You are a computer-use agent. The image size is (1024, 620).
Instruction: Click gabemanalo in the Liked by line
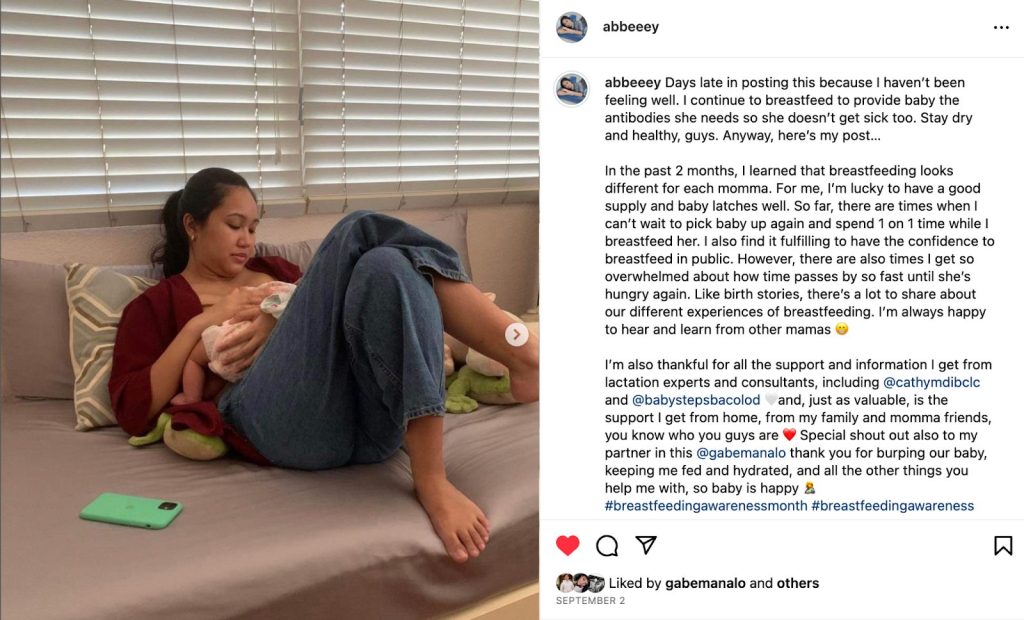[x=705, y=583]
